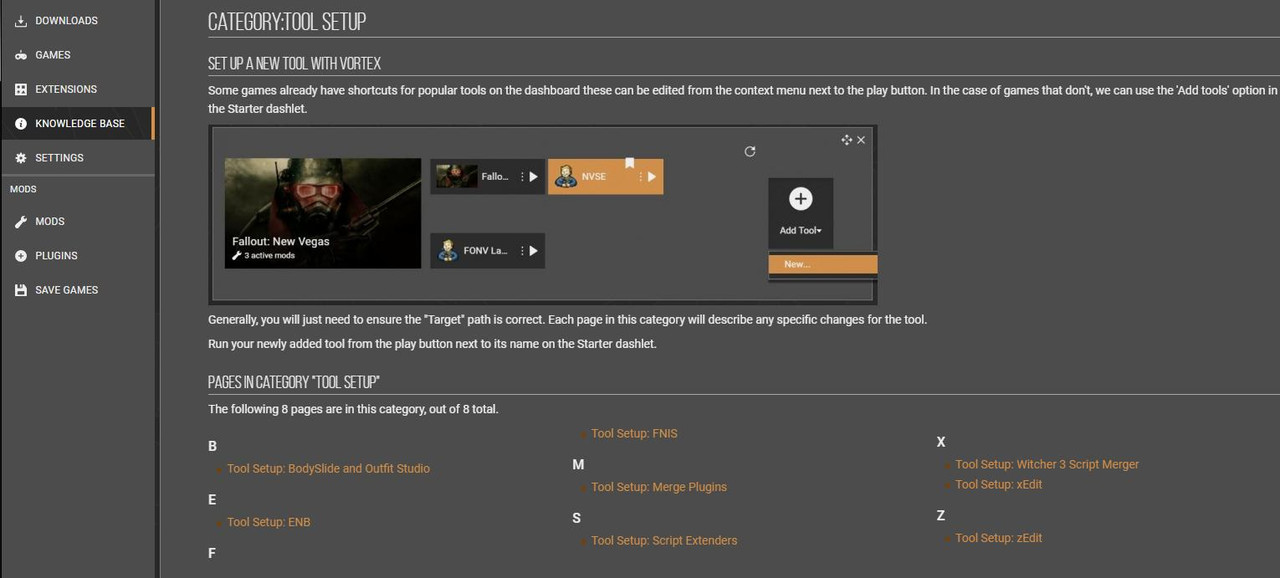Open Tool Setup: Script Extenders link
Viewport: 1280px width, 578px height.
[x=664, y=540]
